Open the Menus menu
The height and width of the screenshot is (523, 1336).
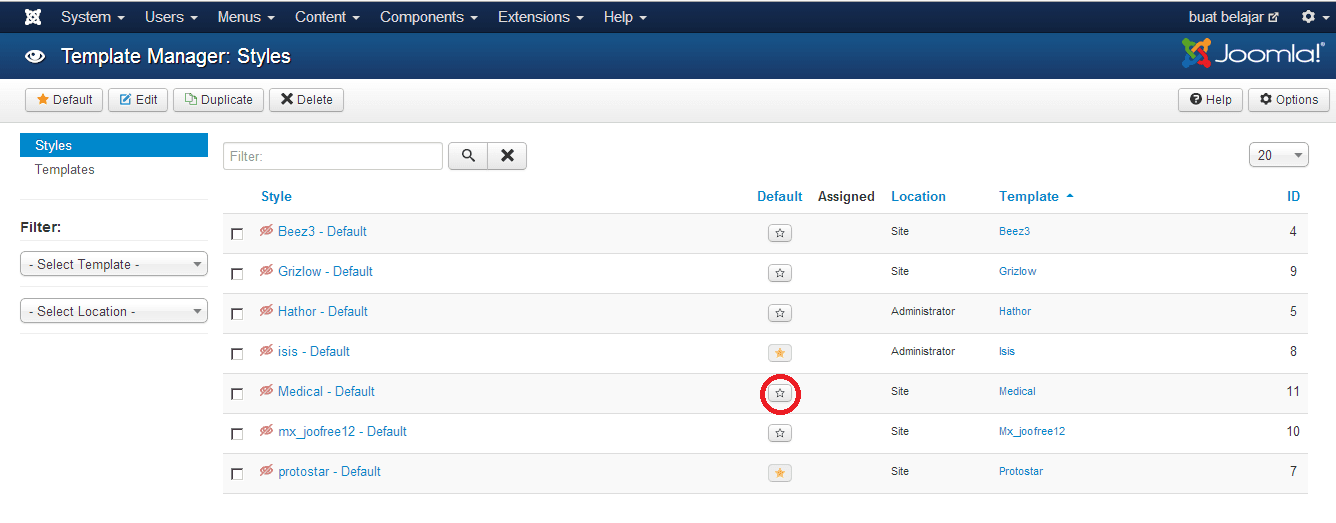click(245, 17)
